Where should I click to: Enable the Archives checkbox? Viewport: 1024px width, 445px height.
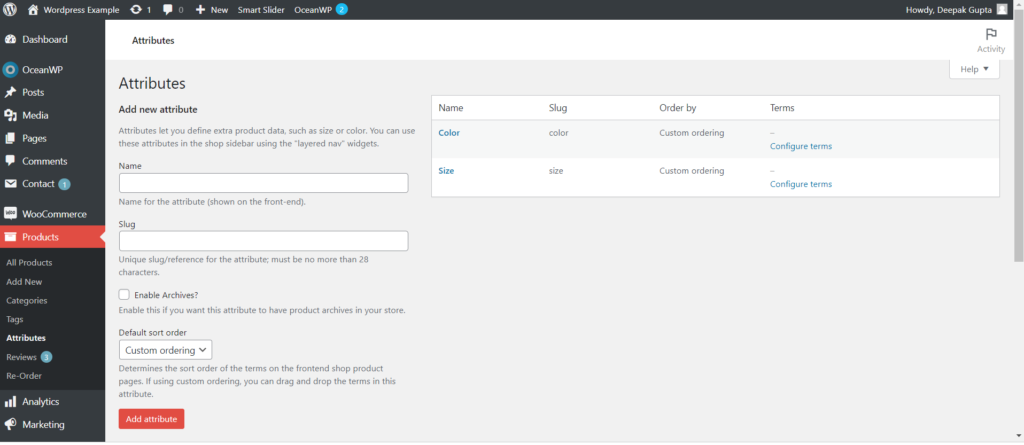pyautogui.click(x=124, y=295)
